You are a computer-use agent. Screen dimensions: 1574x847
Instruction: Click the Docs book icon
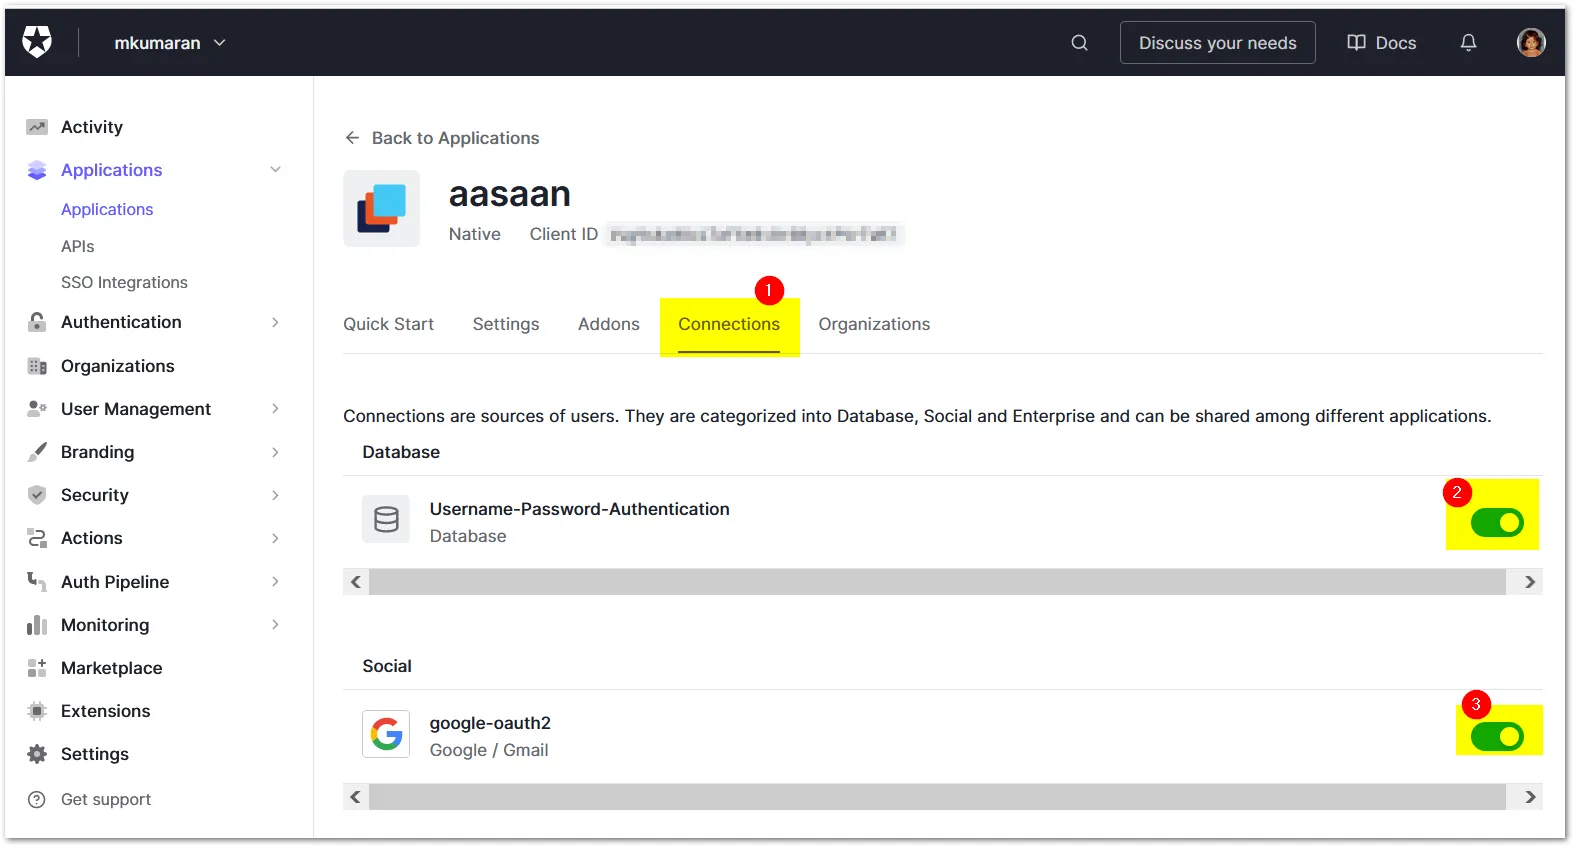[1356, 43]
